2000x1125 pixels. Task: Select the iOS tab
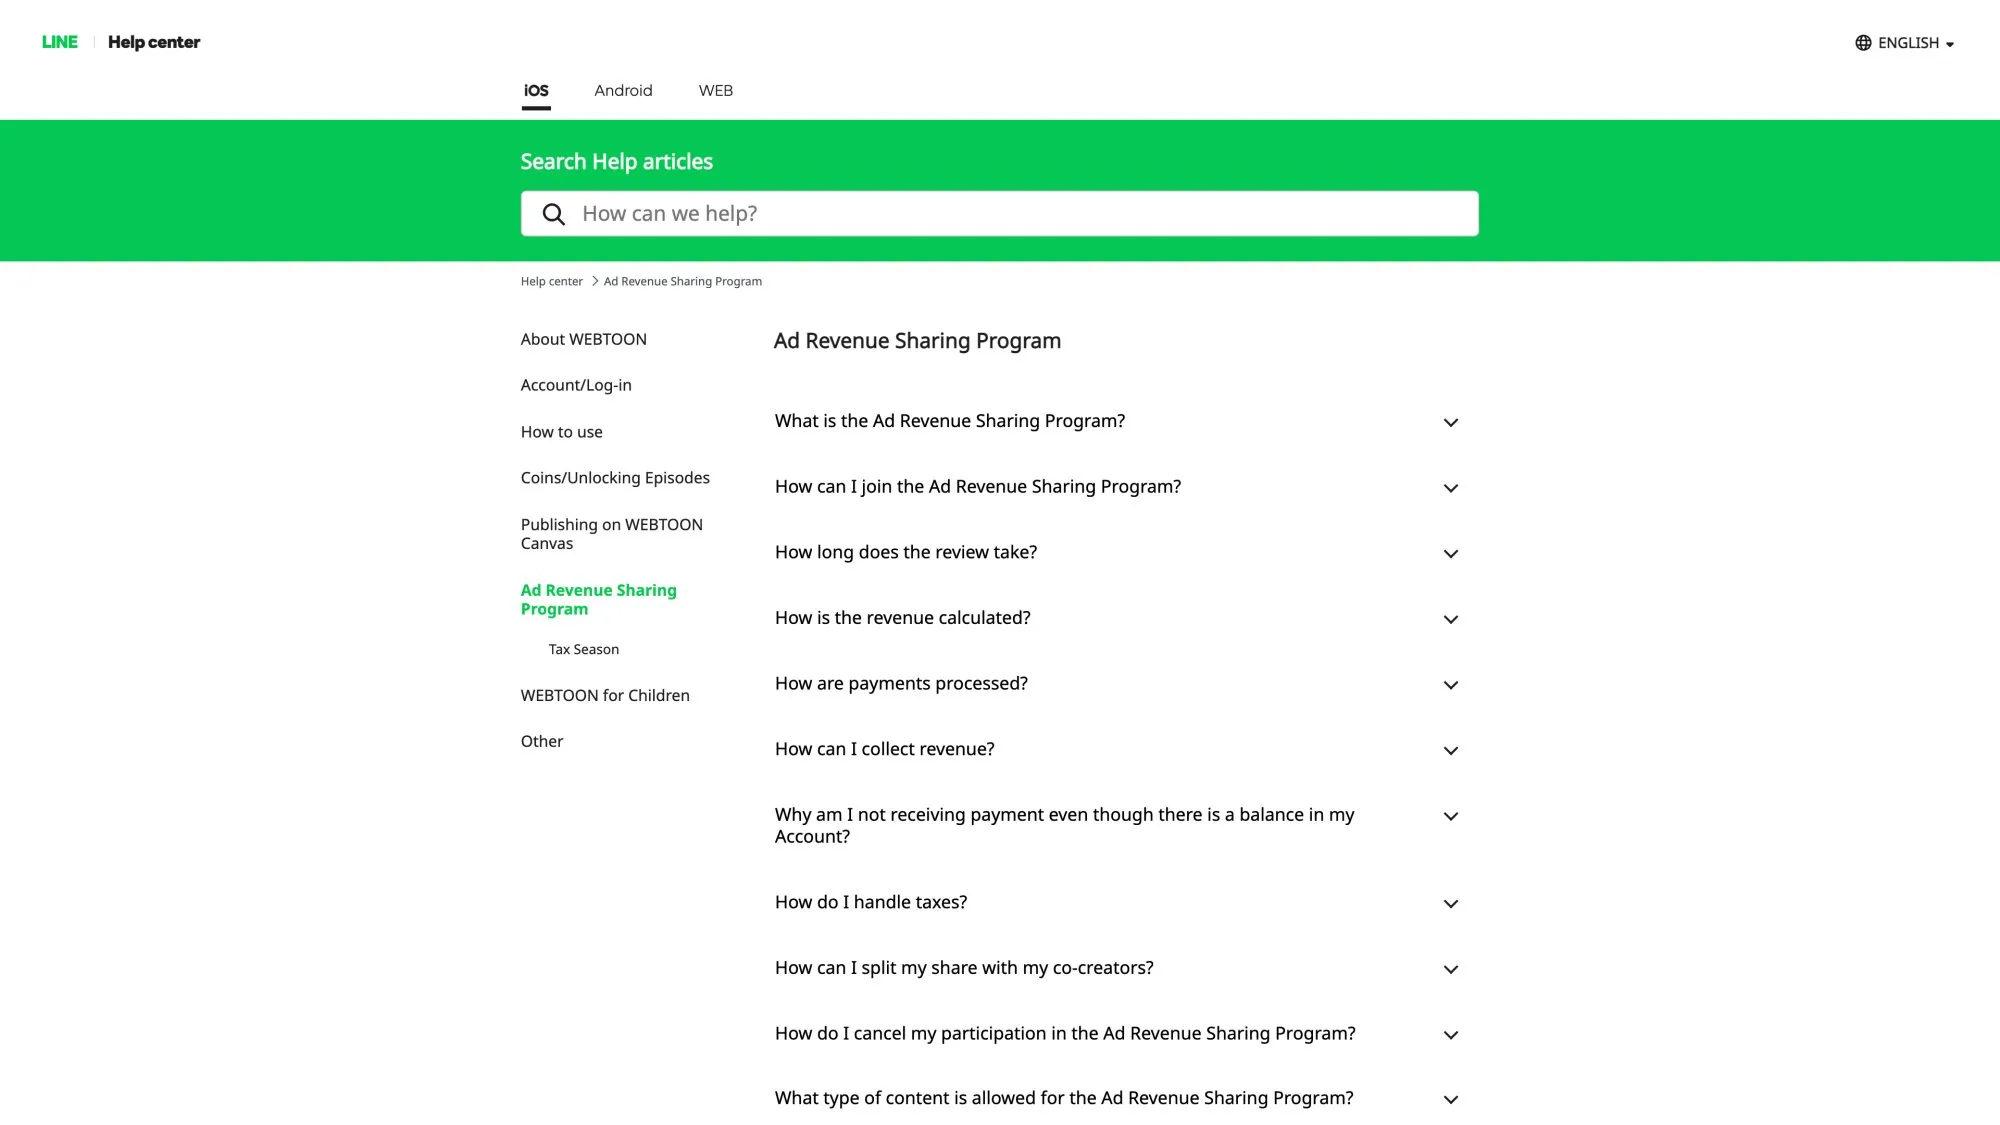tap(535, 90)
